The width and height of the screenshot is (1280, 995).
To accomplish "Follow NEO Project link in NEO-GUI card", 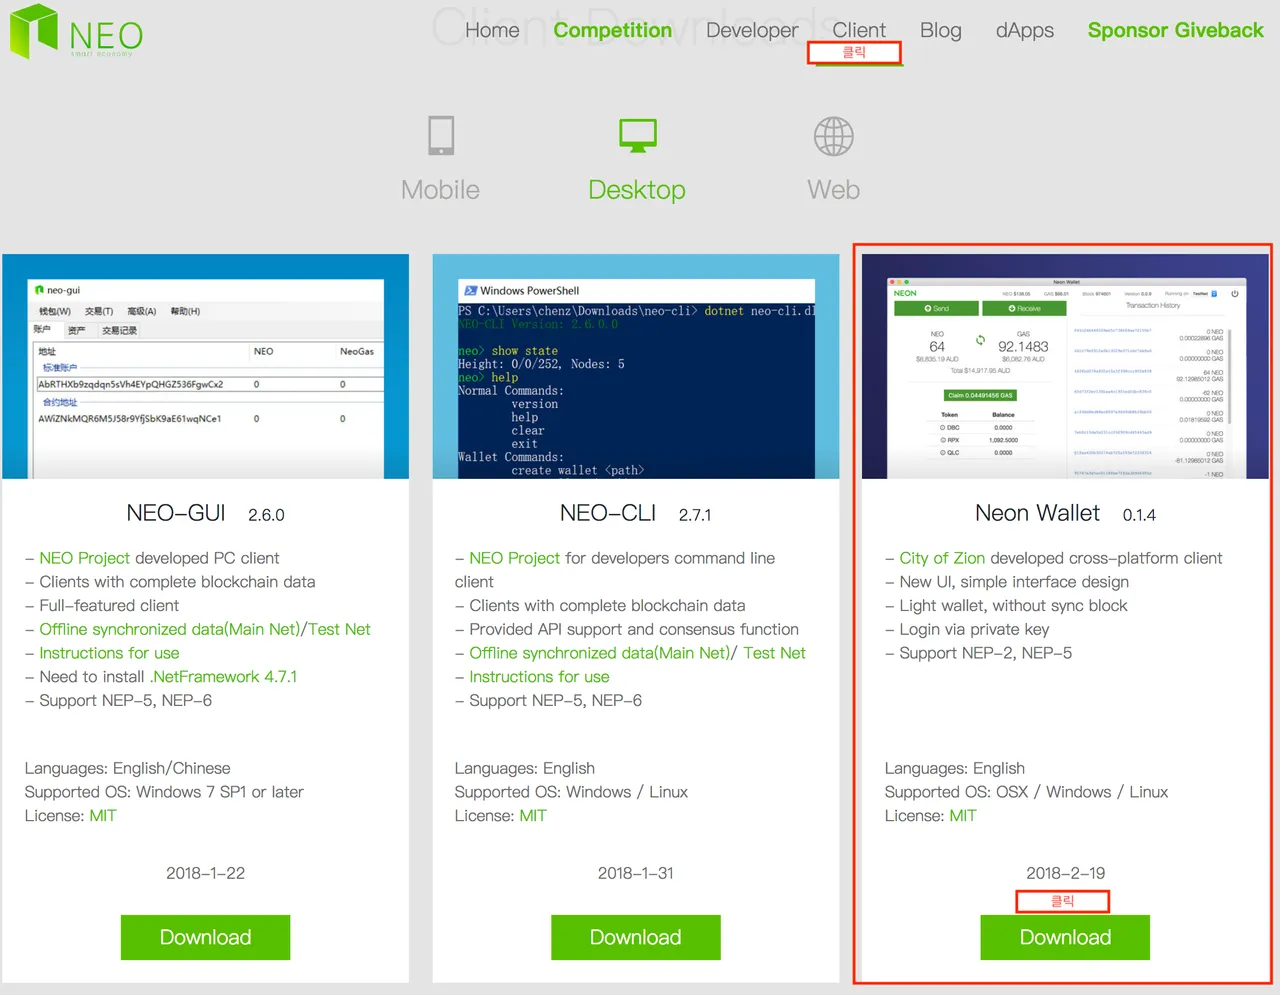I will pyautogui.click(x=85, y=558).
